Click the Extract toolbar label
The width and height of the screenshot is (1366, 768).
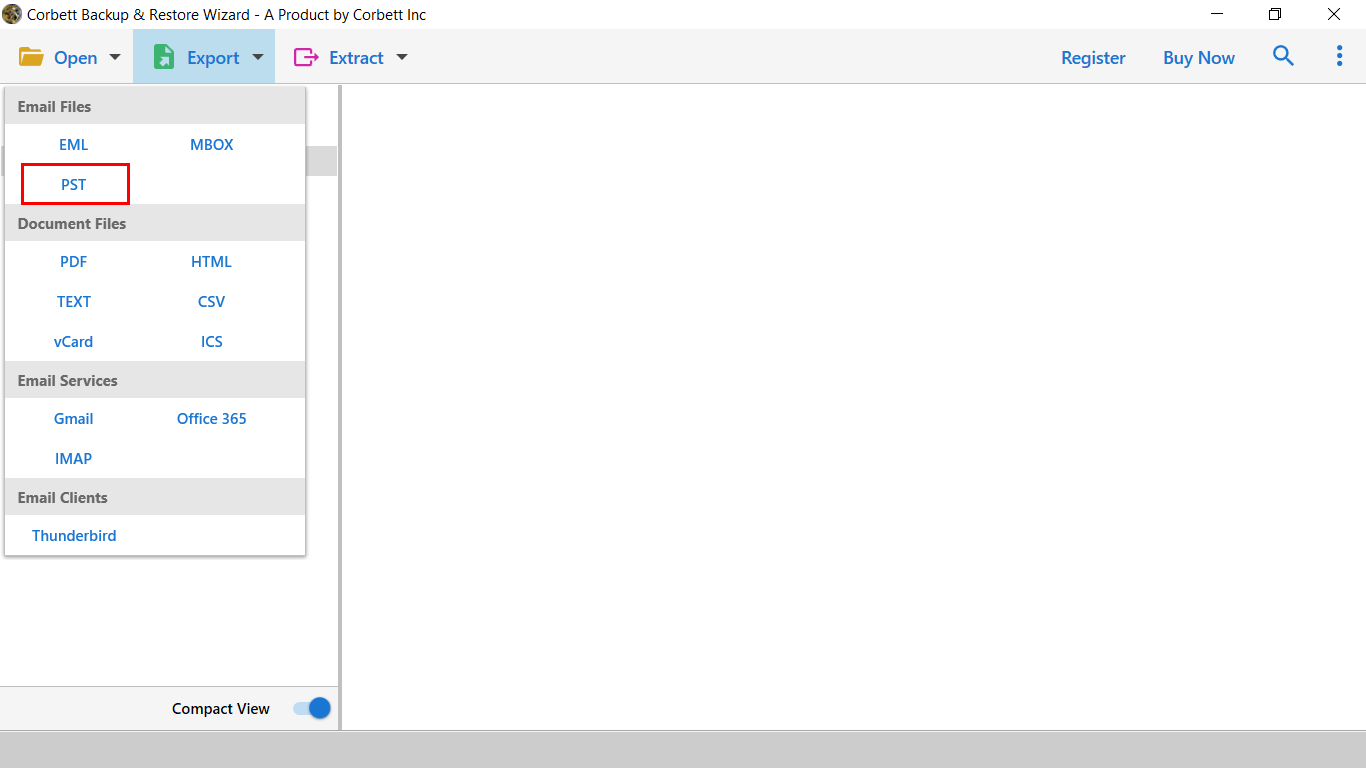click(x=356, y=58)
